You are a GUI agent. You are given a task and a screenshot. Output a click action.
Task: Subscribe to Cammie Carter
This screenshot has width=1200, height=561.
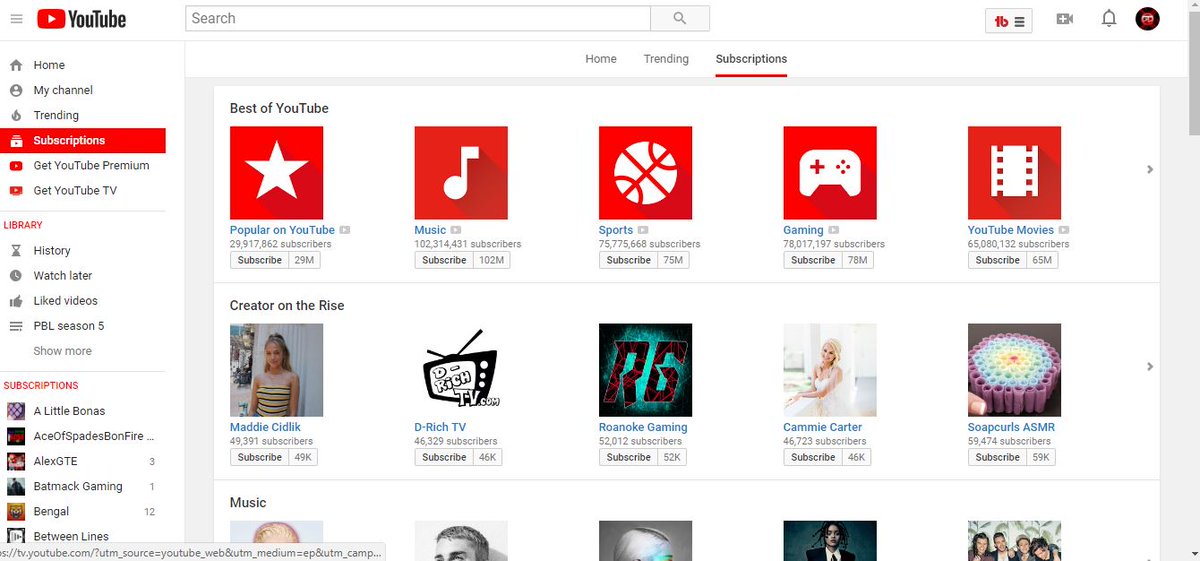point(814,457)
